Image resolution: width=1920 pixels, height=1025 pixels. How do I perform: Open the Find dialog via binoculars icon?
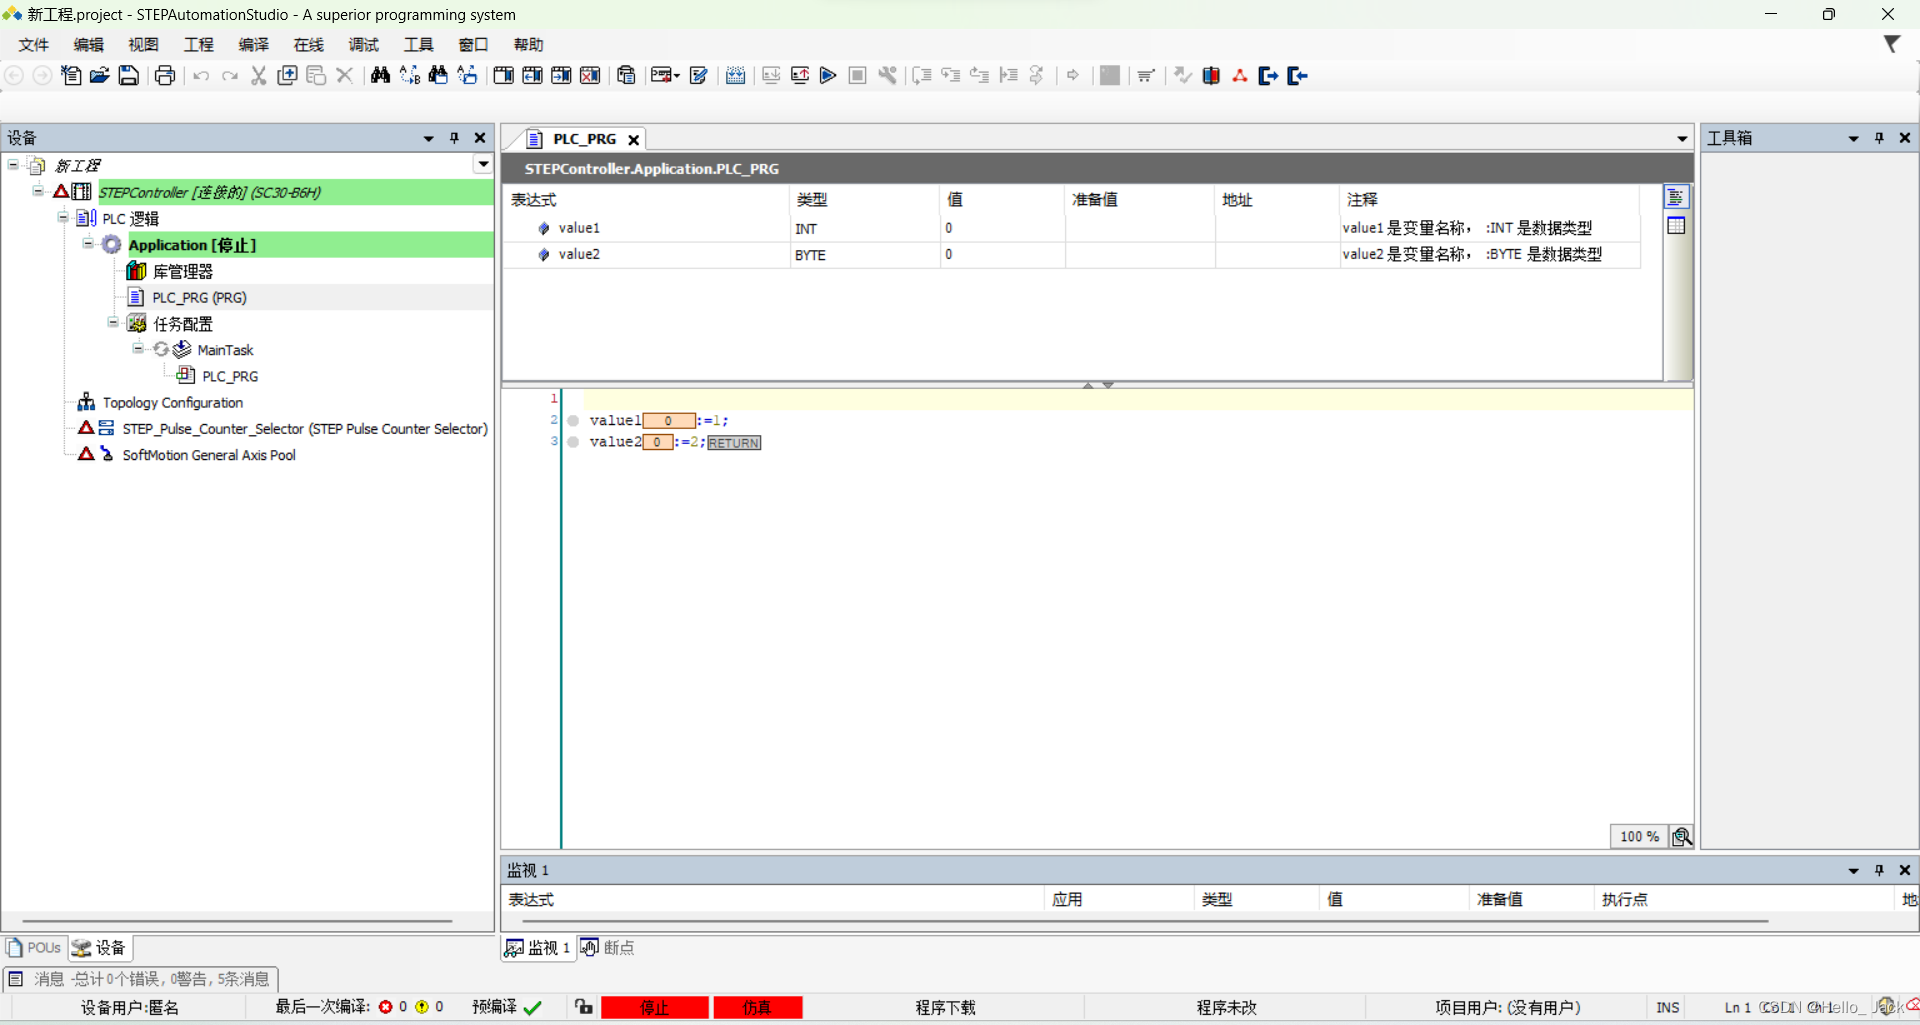point(380,75)
